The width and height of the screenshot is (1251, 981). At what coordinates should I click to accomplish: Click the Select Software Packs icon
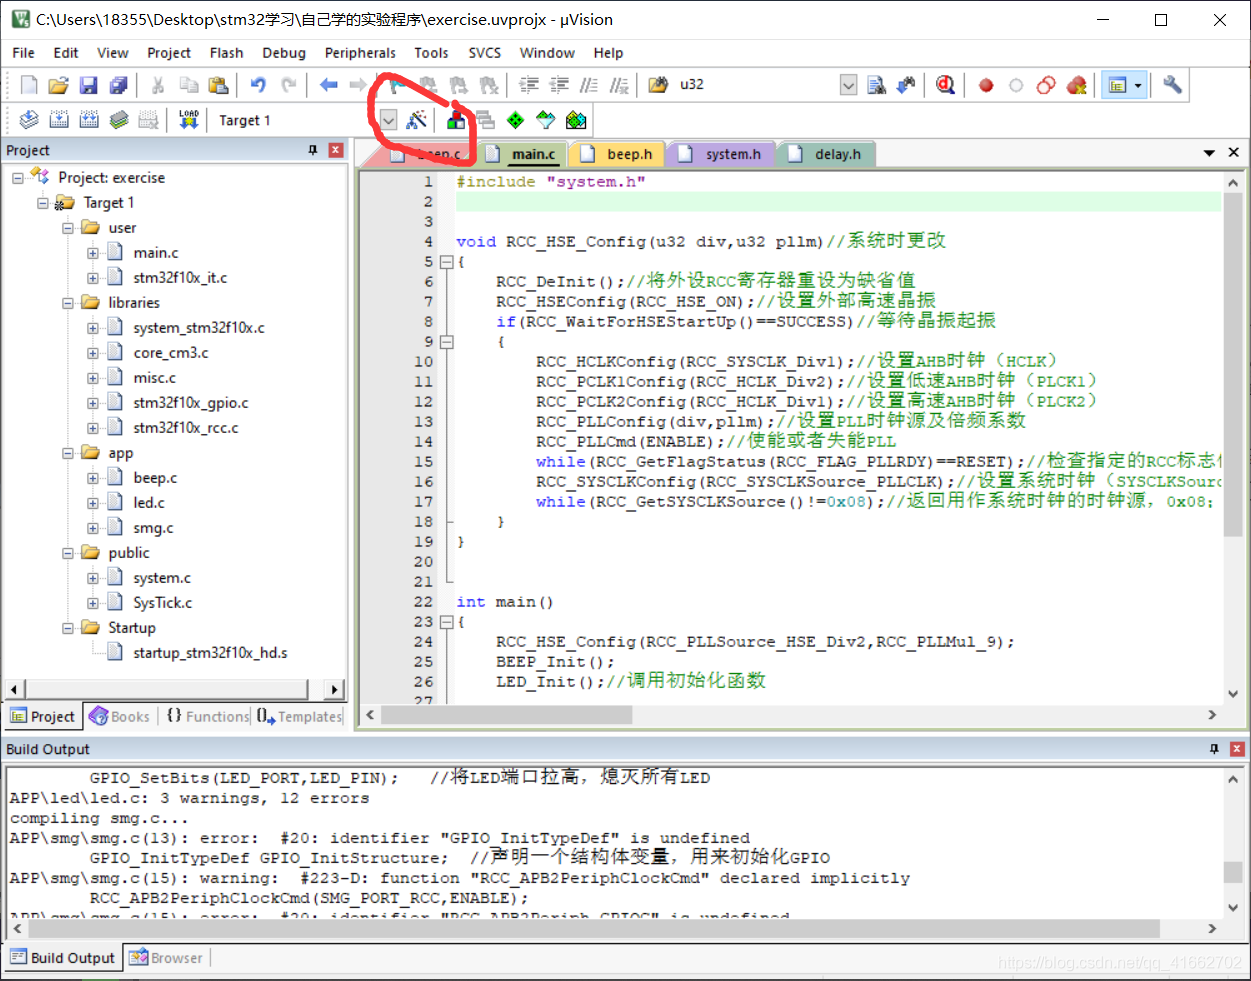click(545, 120)
